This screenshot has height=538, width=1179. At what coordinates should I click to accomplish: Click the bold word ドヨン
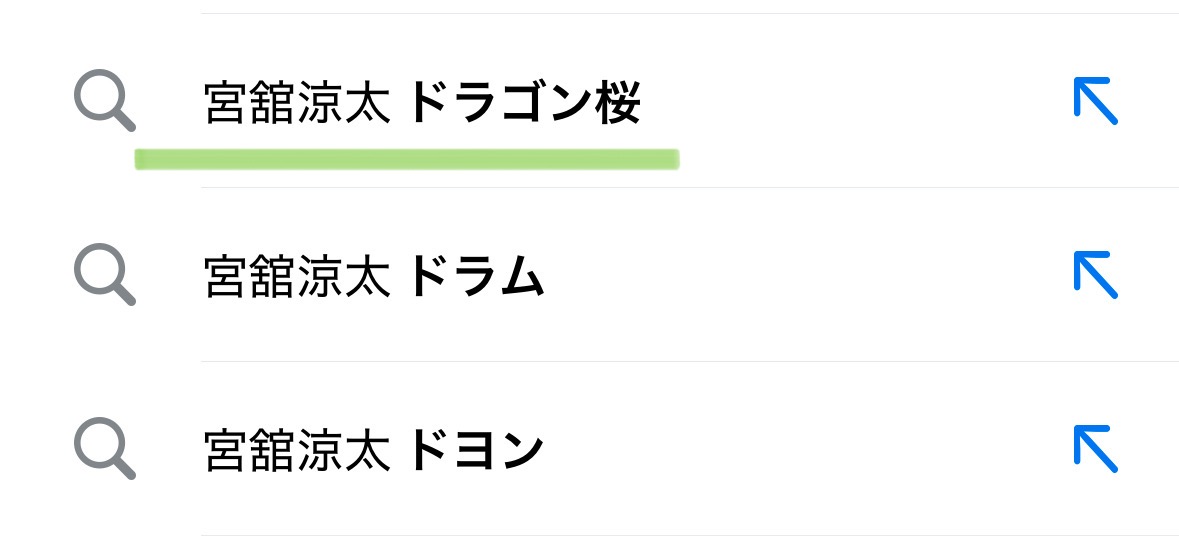[x=477, y=450]
